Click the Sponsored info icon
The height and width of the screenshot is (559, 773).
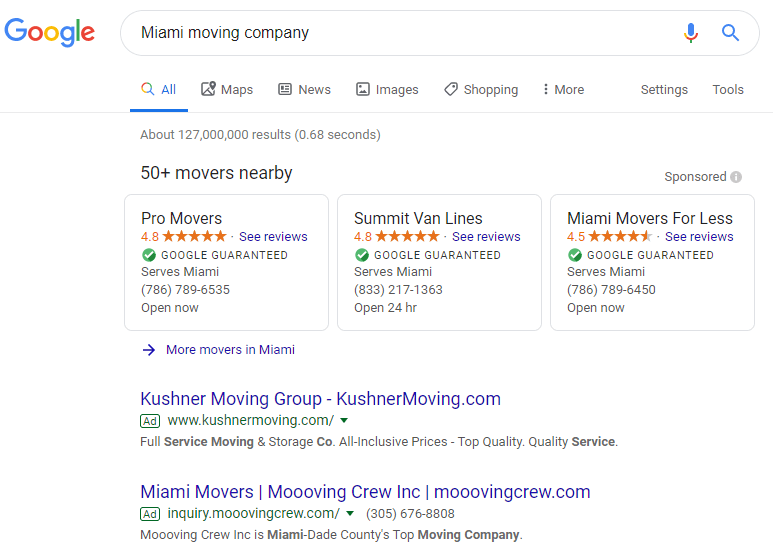[736, 177]
